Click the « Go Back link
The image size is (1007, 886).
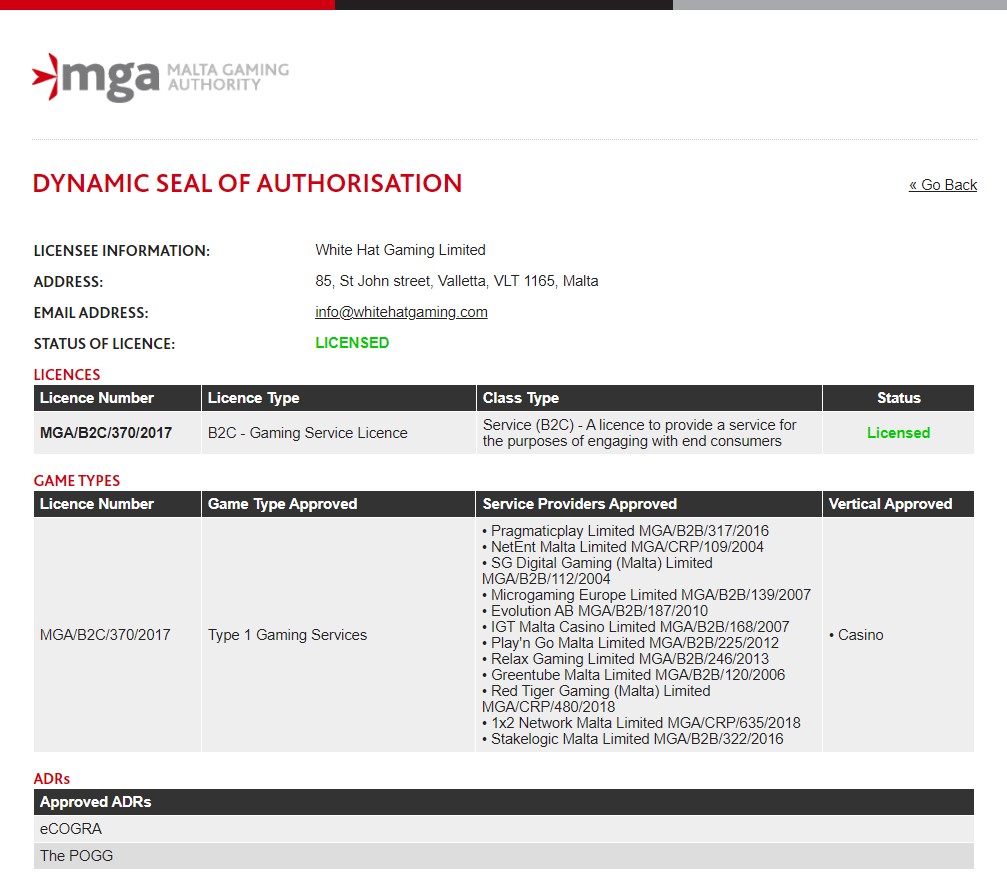pyautogui.click(x=942, y=185)
